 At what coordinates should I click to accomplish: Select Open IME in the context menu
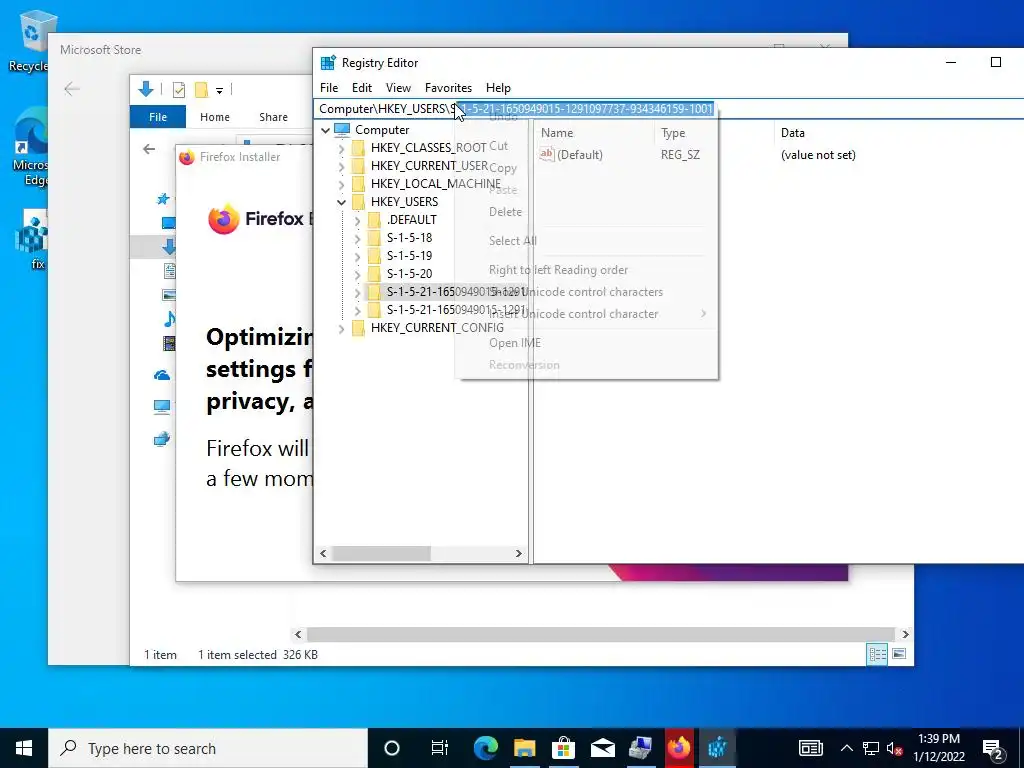[515, 343]
